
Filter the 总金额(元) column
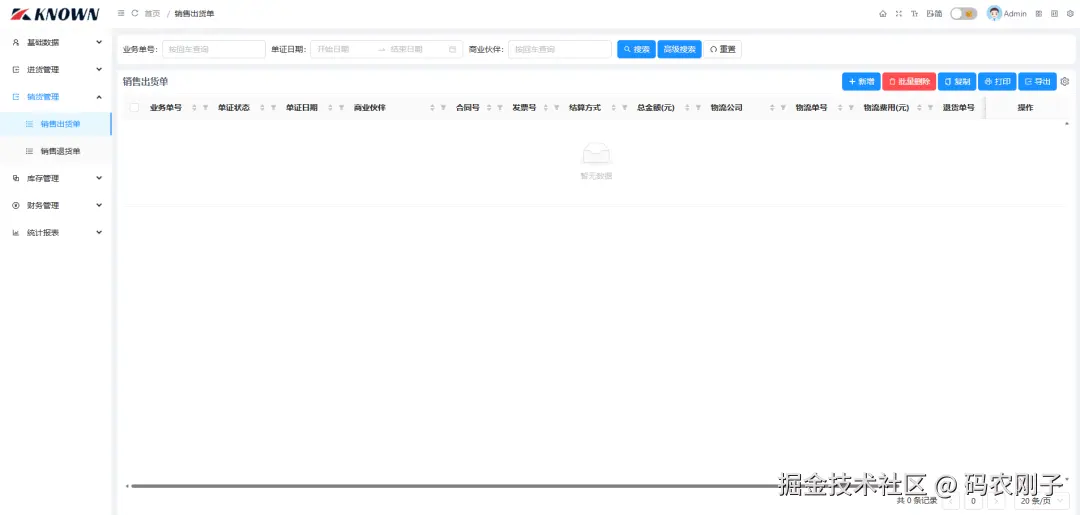coord(698,108)
